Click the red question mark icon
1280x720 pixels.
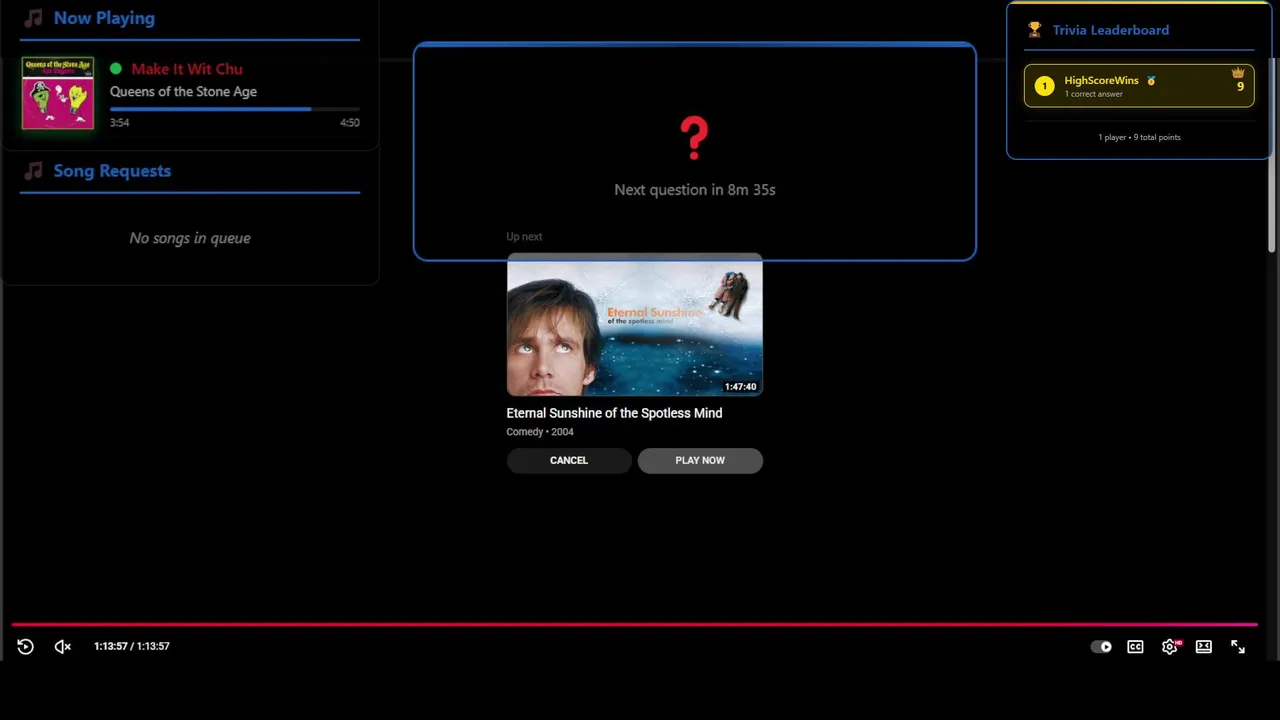694,138
